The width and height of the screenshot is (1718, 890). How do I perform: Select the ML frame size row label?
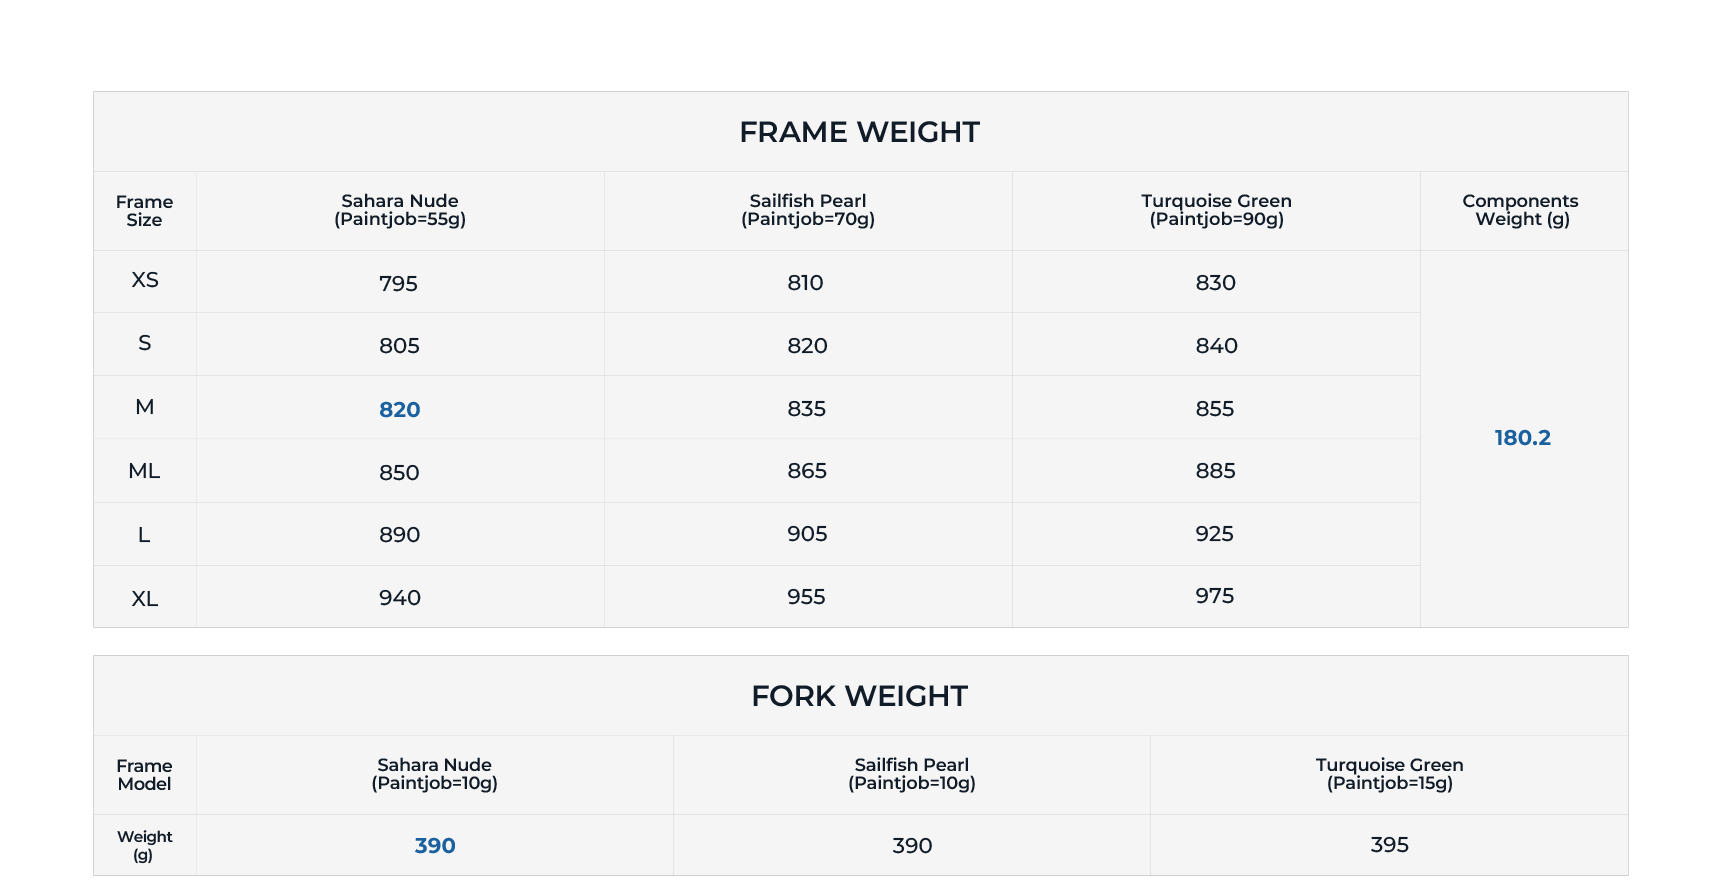coord(145,471)
